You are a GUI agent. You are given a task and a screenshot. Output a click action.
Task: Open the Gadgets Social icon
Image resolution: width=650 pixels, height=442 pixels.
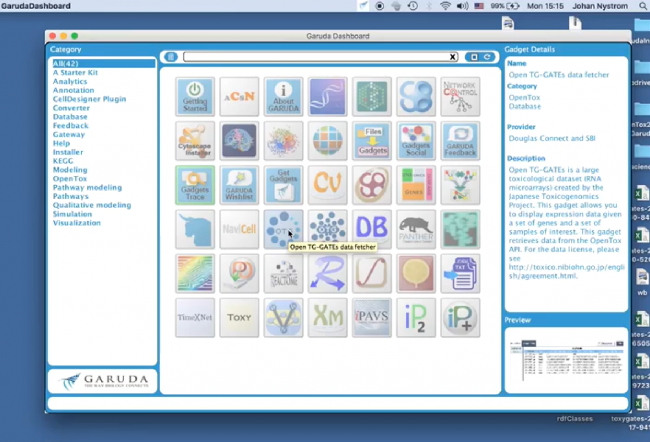pos(415,140)
